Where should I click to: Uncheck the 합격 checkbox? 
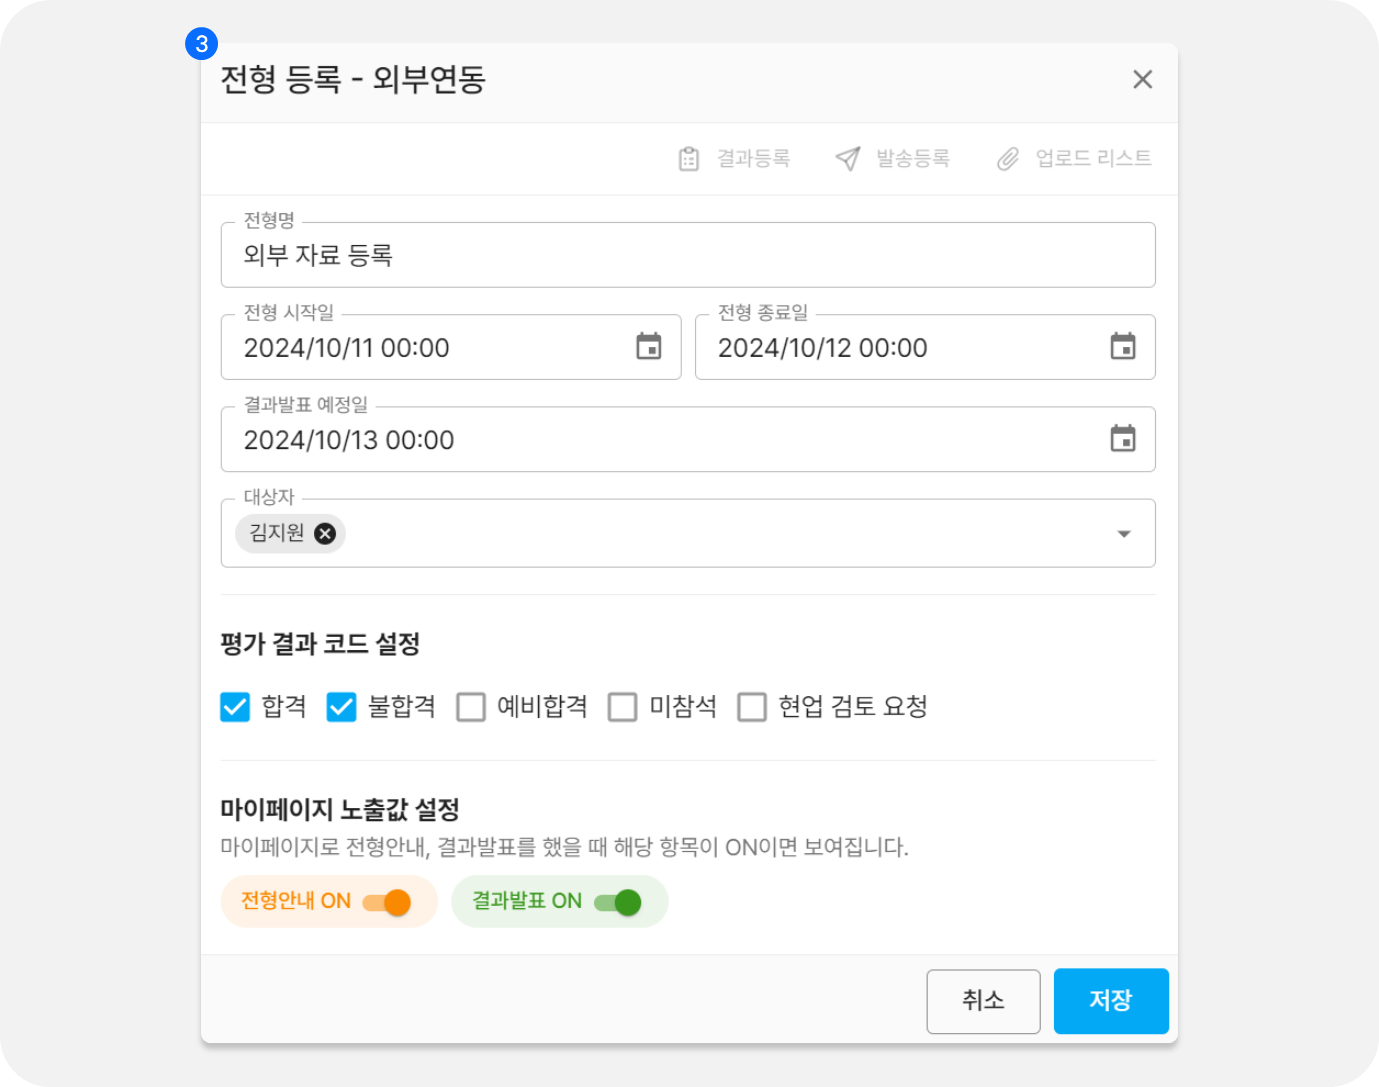(235, 707)
